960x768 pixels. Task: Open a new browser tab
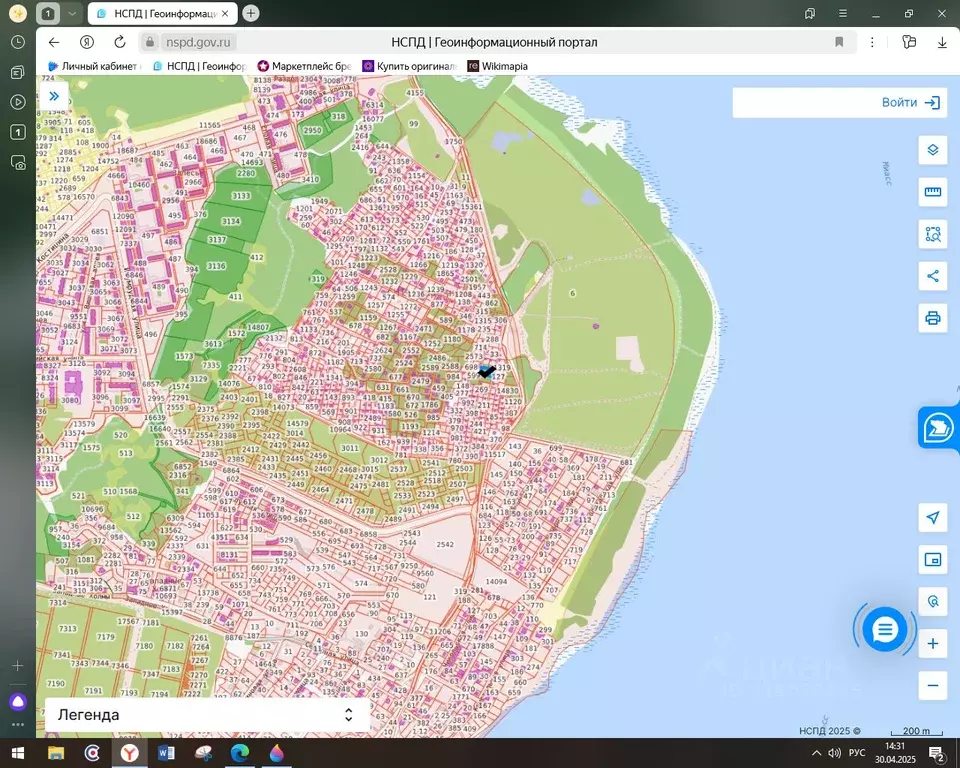click(250, 13)
